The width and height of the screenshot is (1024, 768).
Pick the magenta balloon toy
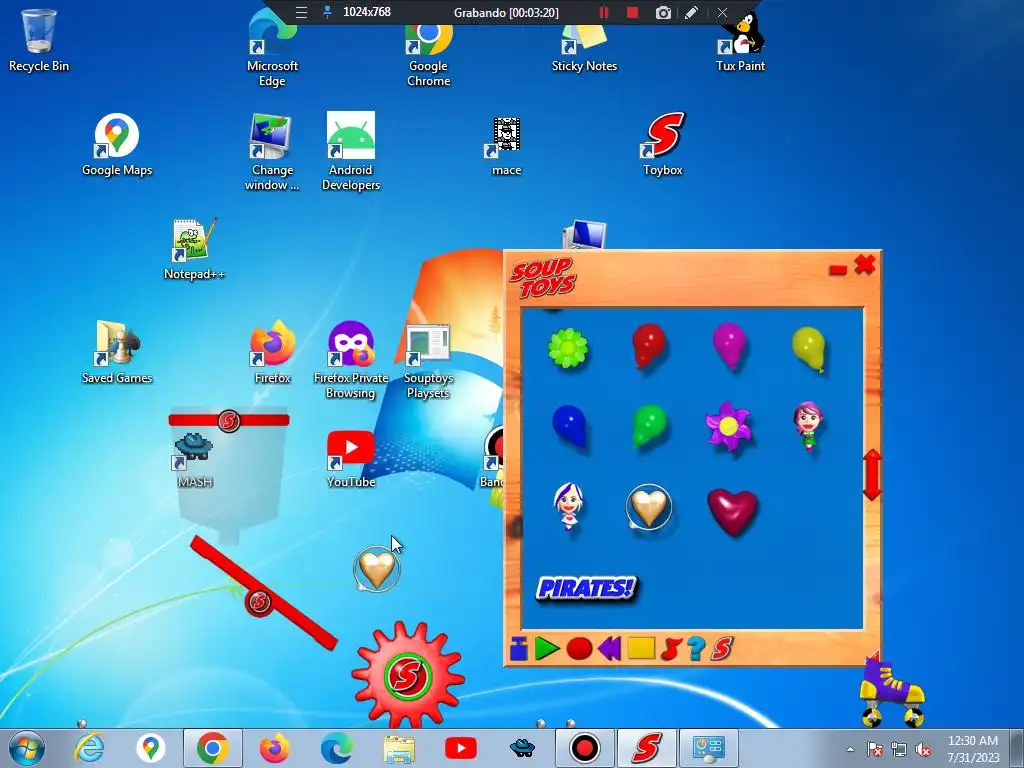pos(729,346)
